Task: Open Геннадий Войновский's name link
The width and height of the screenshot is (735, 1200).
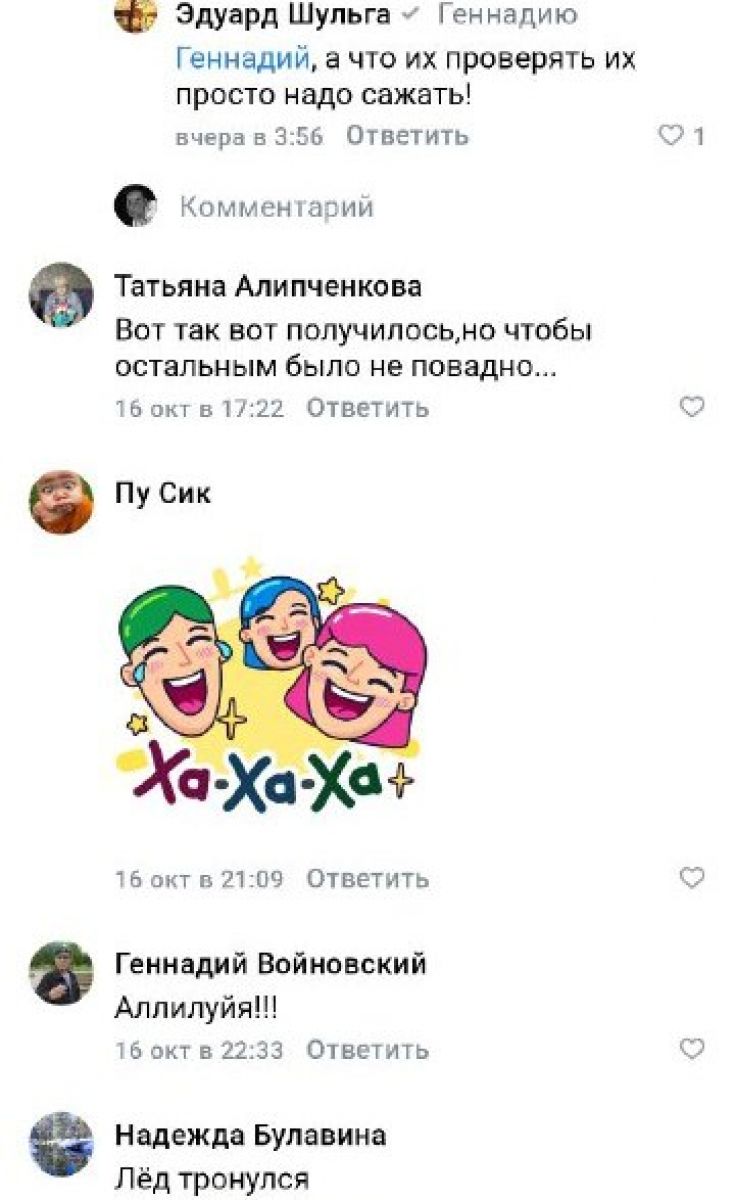Action: [x=271, y=963]
